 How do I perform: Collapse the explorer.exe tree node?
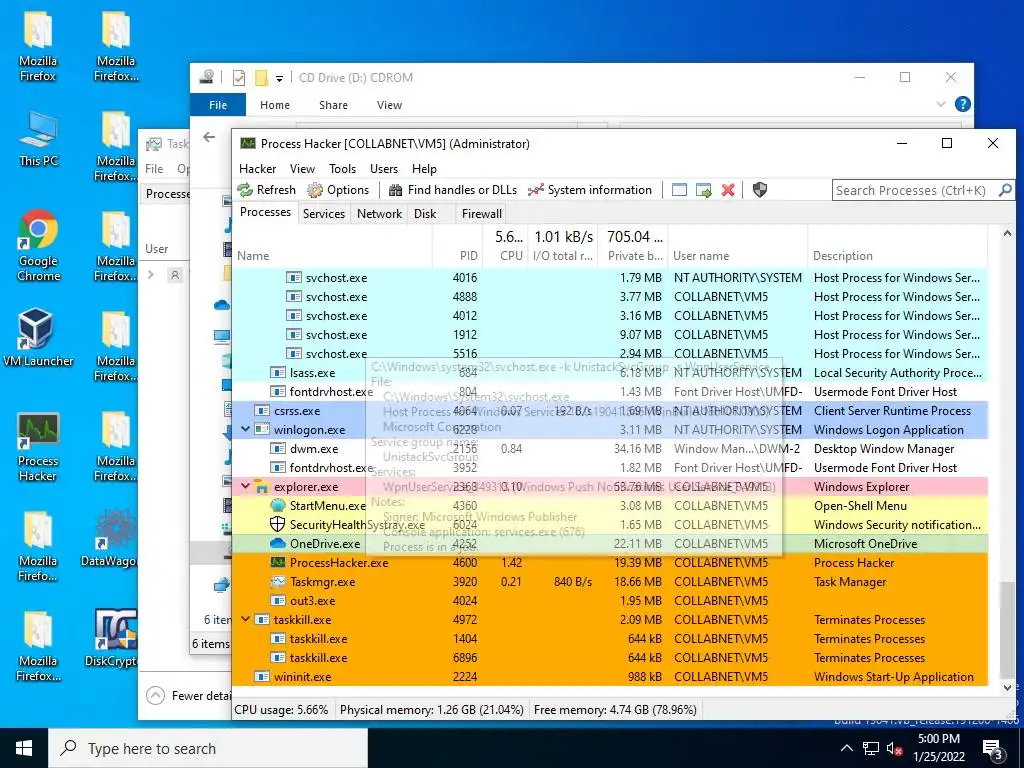coord(246,487)
